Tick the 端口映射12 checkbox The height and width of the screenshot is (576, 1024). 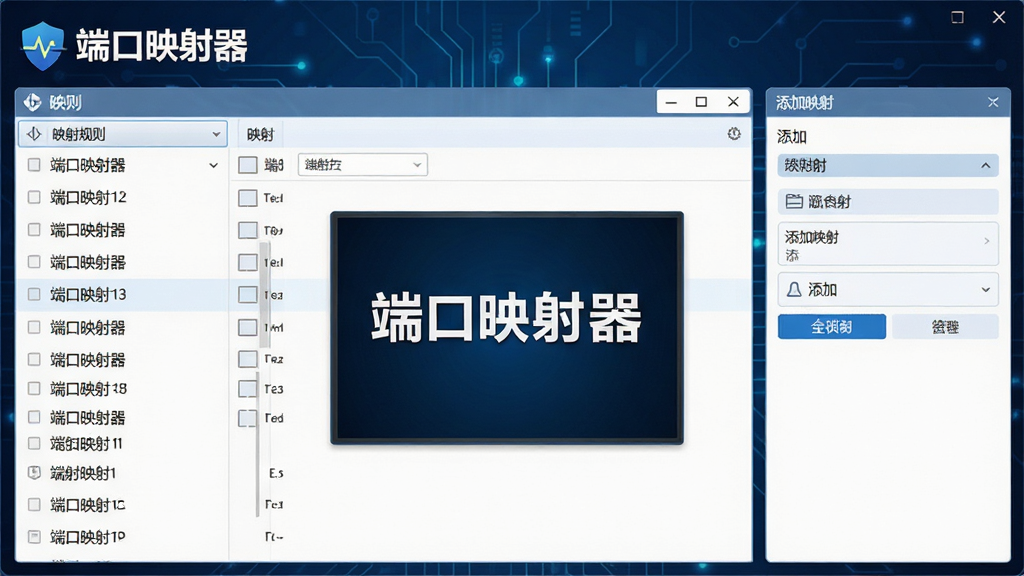(34, 197)
